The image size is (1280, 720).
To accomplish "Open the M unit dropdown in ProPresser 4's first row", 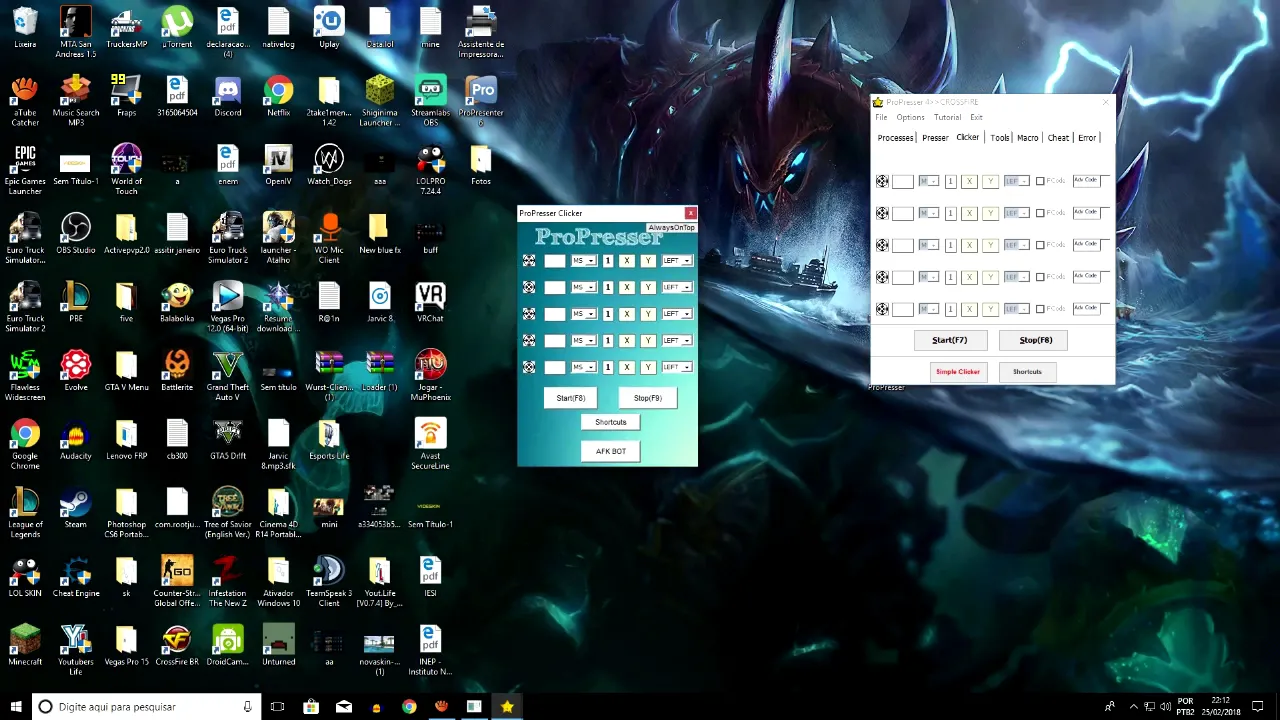I will (929, 181).
